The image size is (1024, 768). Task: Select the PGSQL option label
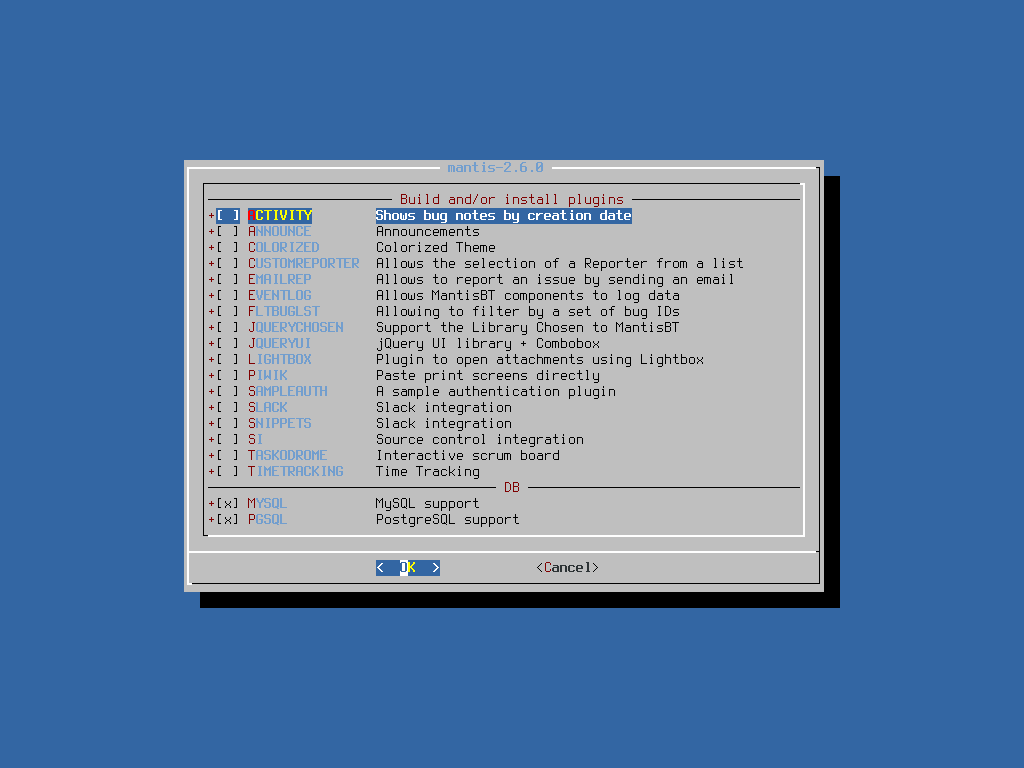tap(268, 520)
